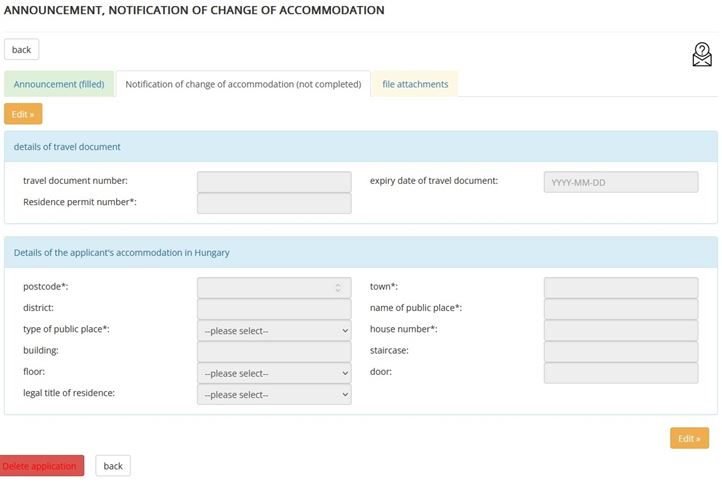Focus the travel document number field
Viewport: 722px width, 483px height.
click(x=274, y=182)
